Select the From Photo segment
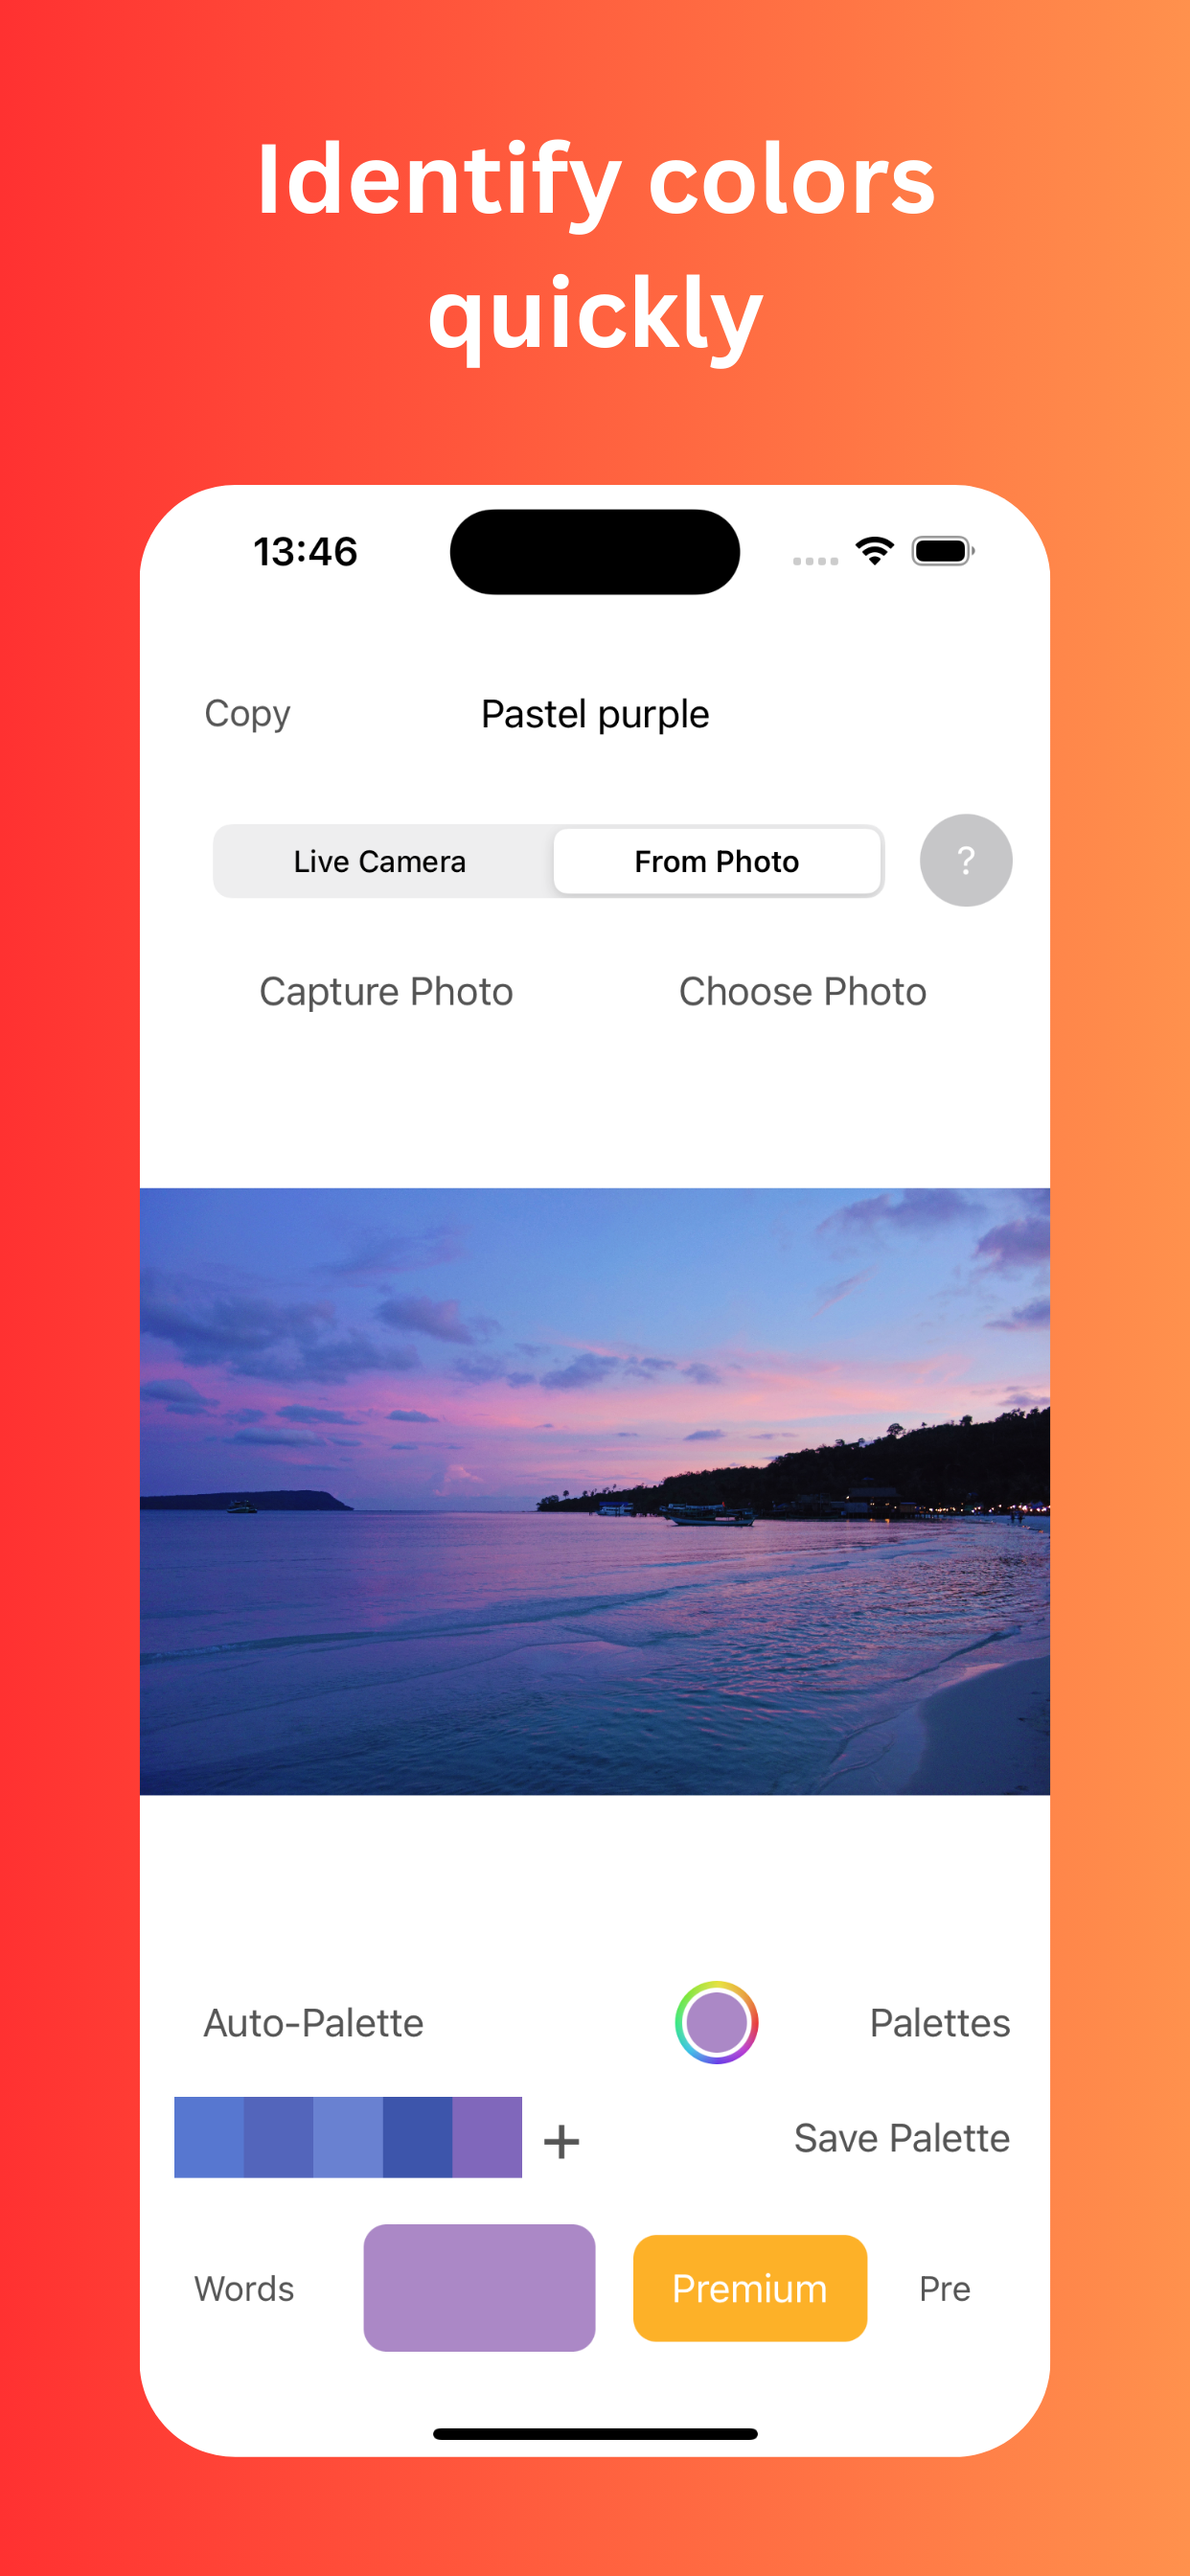This screenshot has height=2576, width=1190. coord(717,861)
